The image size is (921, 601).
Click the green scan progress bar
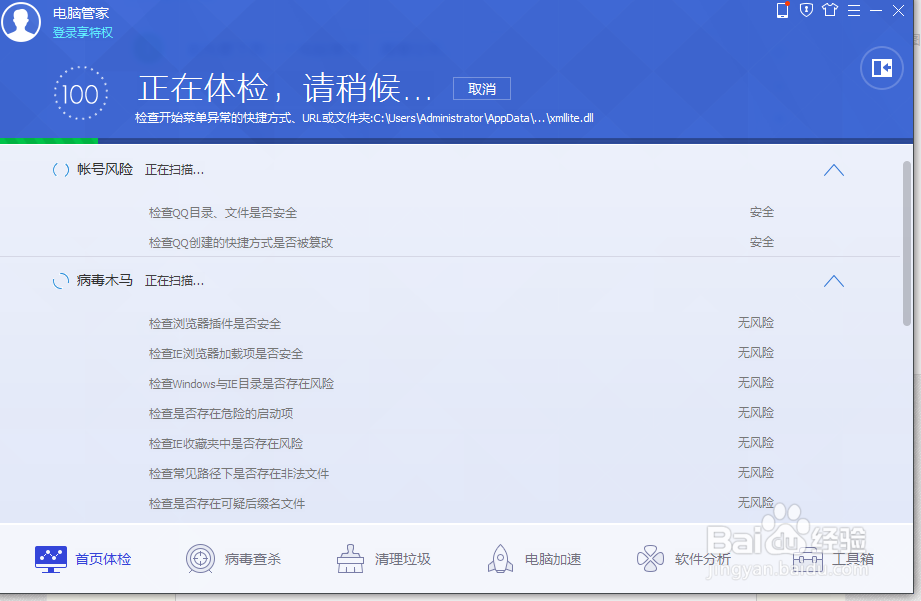49,141
